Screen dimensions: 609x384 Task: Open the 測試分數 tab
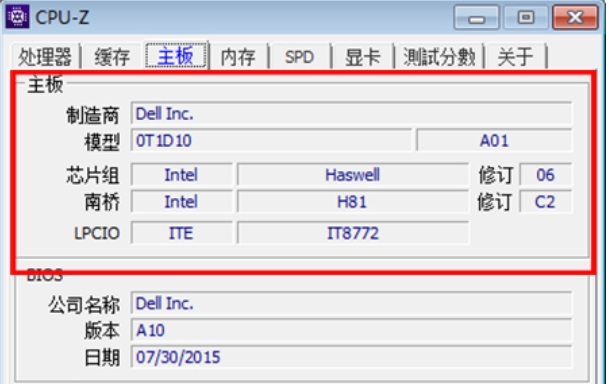pyautogui.click(x=439, y=57)
